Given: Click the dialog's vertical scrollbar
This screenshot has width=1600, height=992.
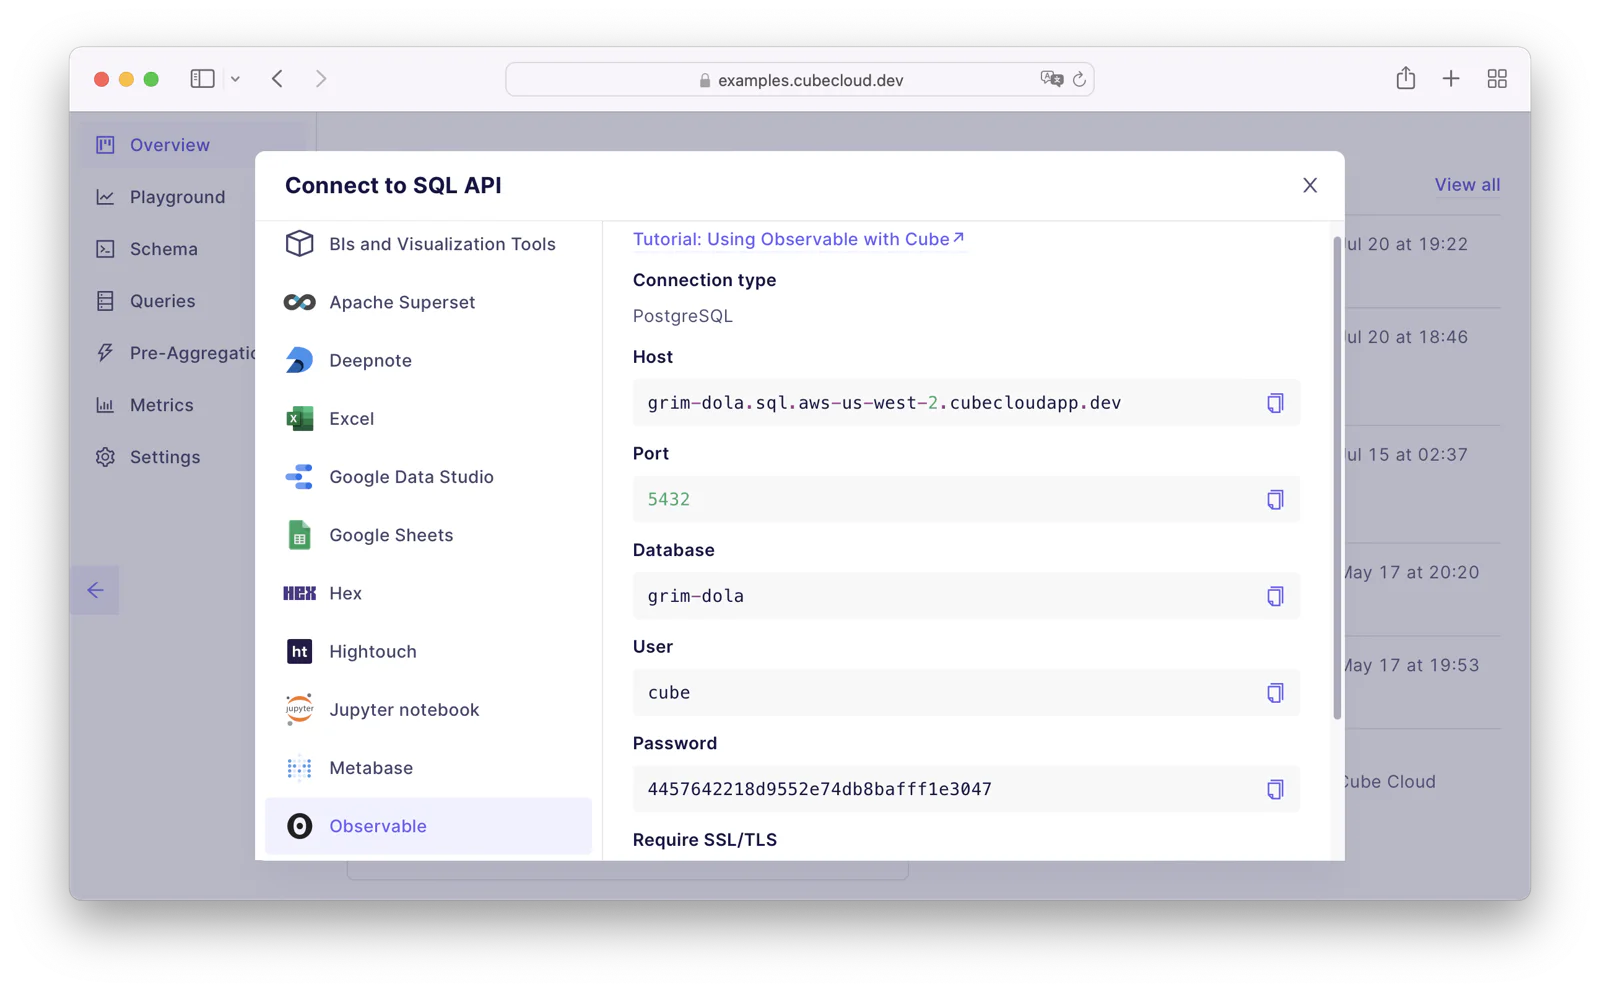Looking at the screenshot, I should click(1337, 478).
